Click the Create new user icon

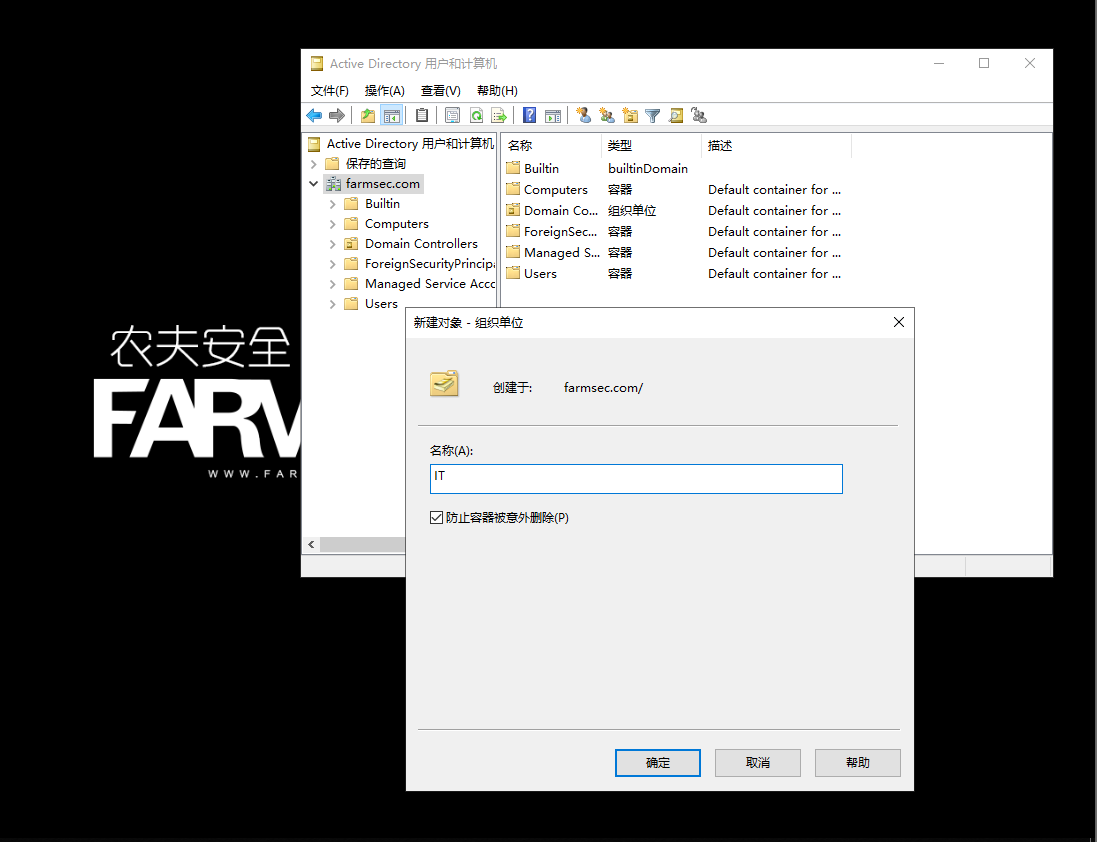coord(583,115)
